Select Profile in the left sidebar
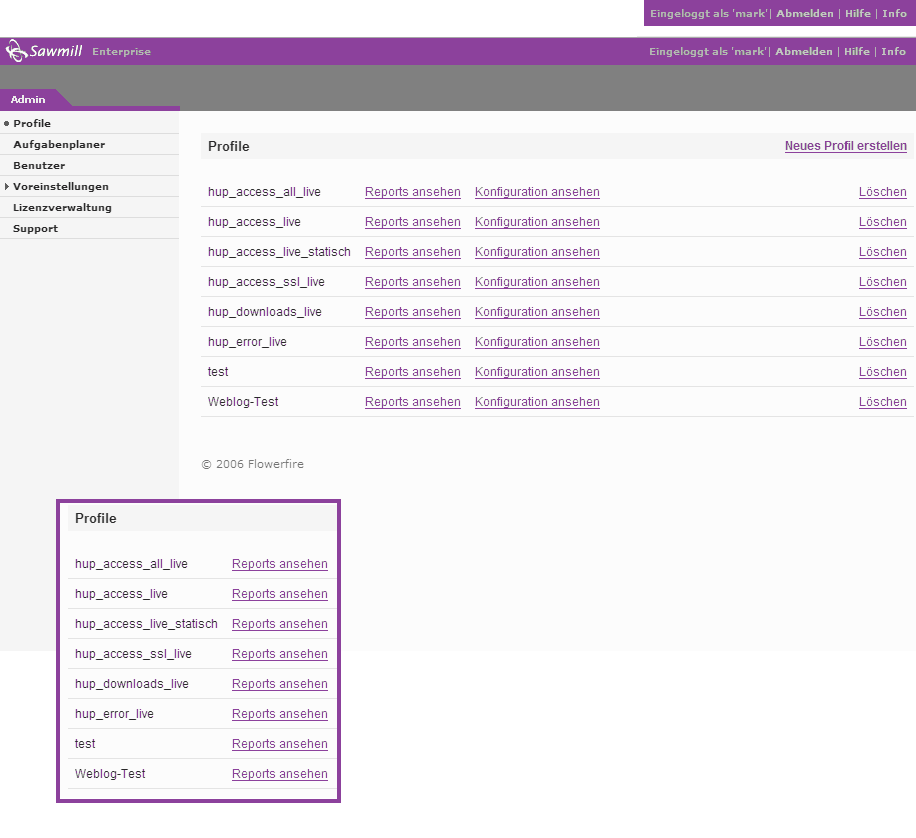Screen dimensions: 916x838 (32, 124)
